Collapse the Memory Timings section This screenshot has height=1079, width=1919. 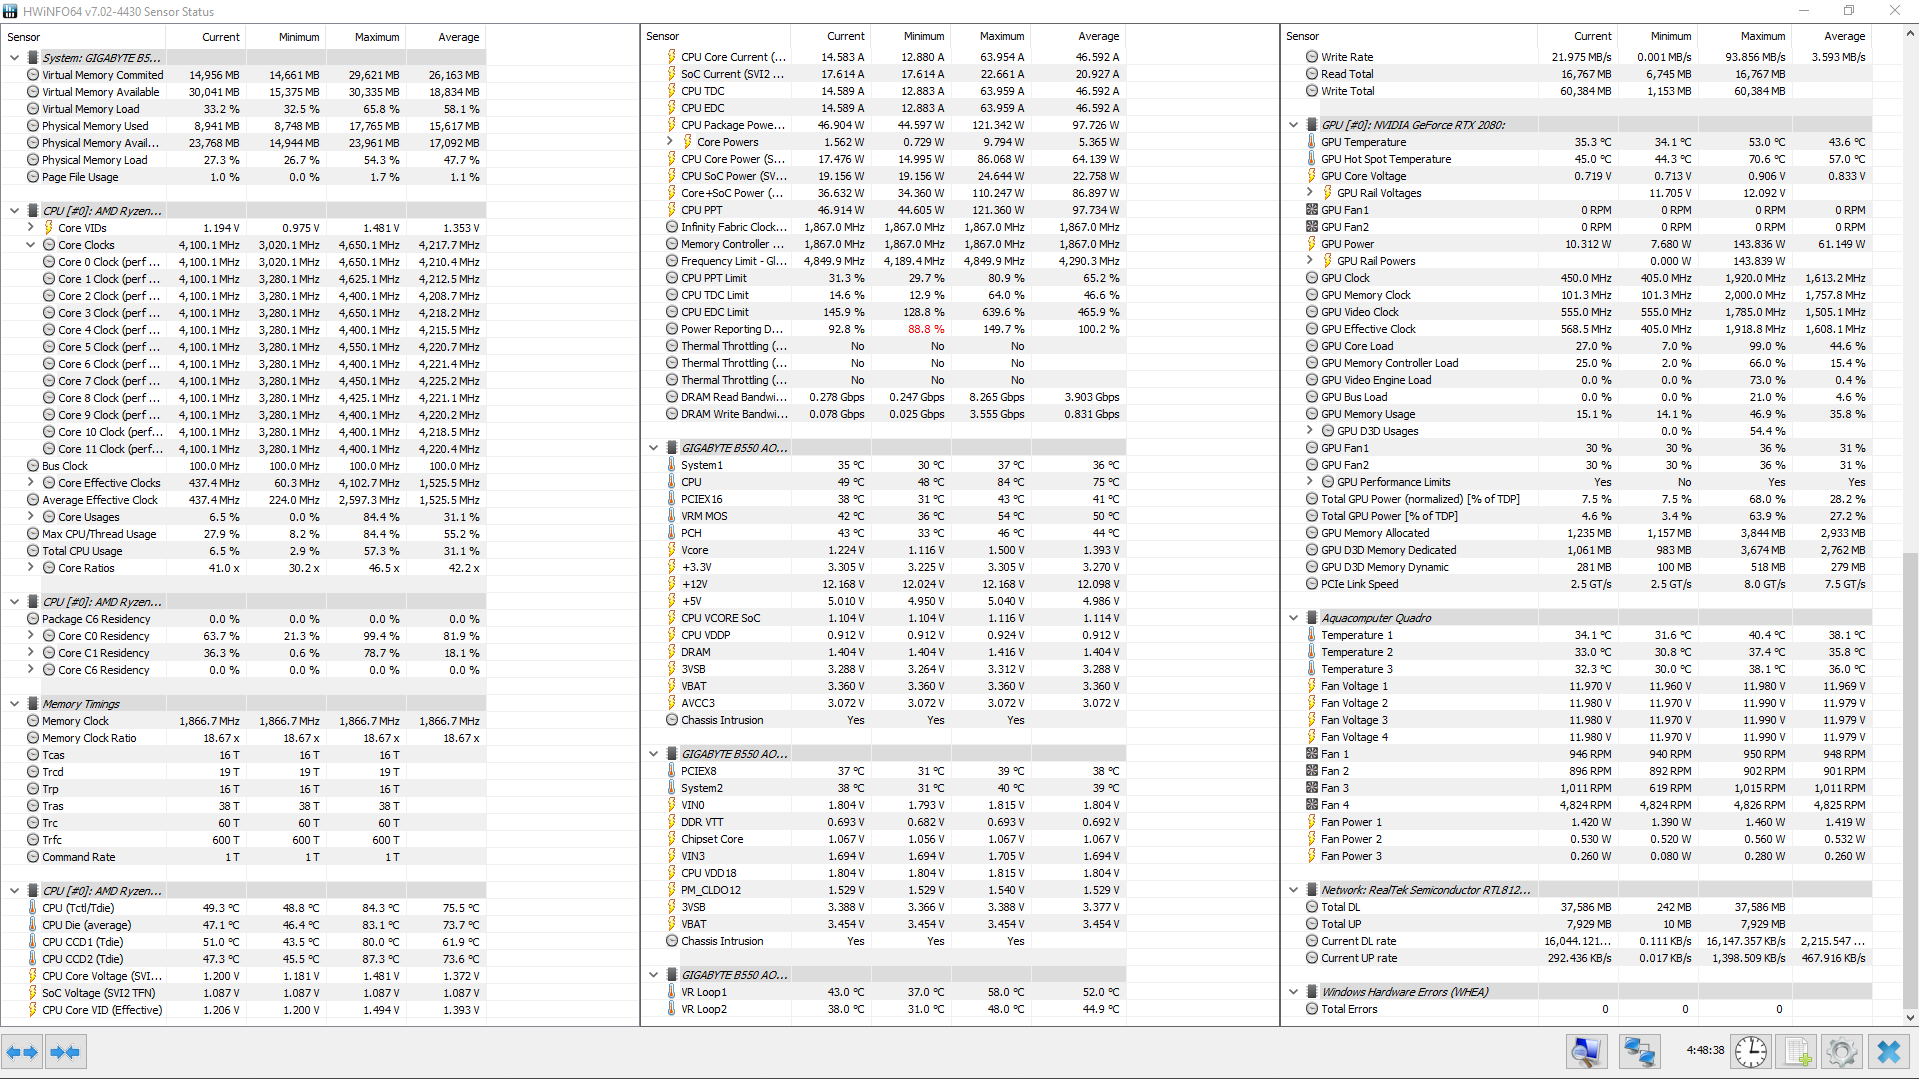point(14,703)
